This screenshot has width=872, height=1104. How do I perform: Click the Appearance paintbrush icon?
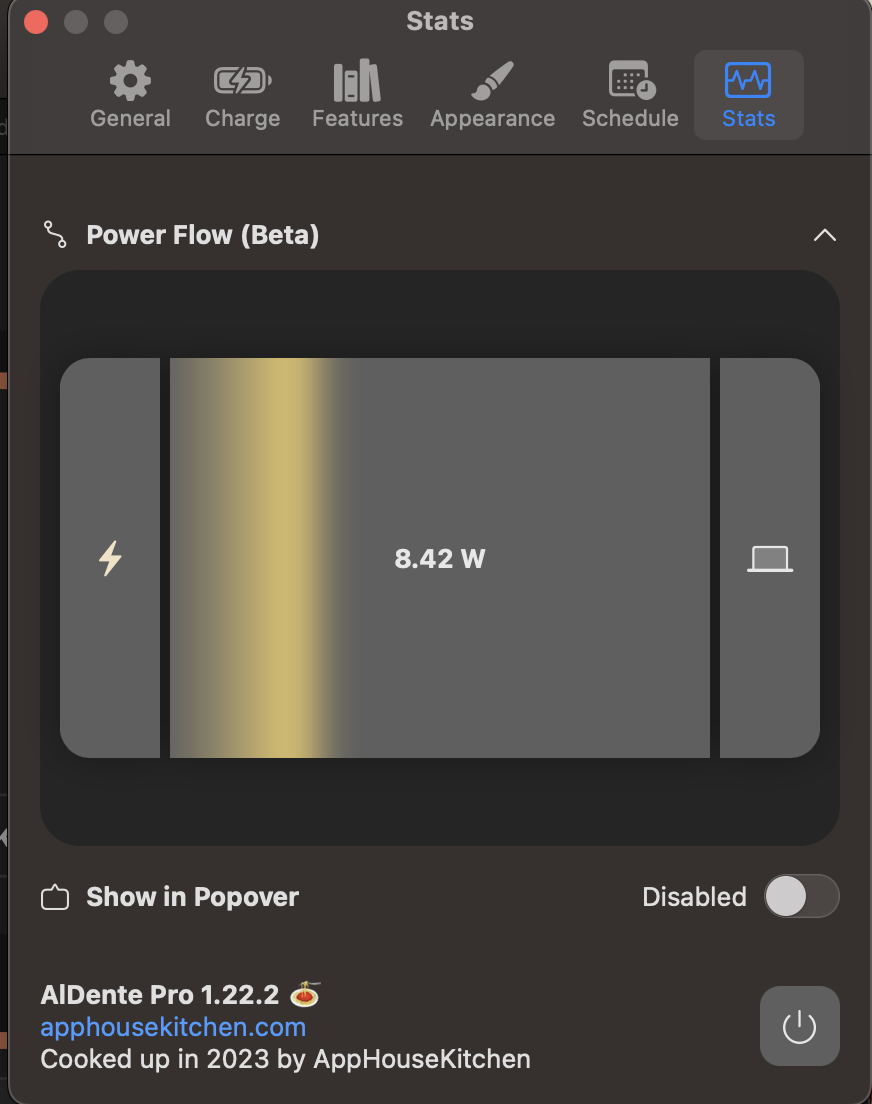coord(492,81)
